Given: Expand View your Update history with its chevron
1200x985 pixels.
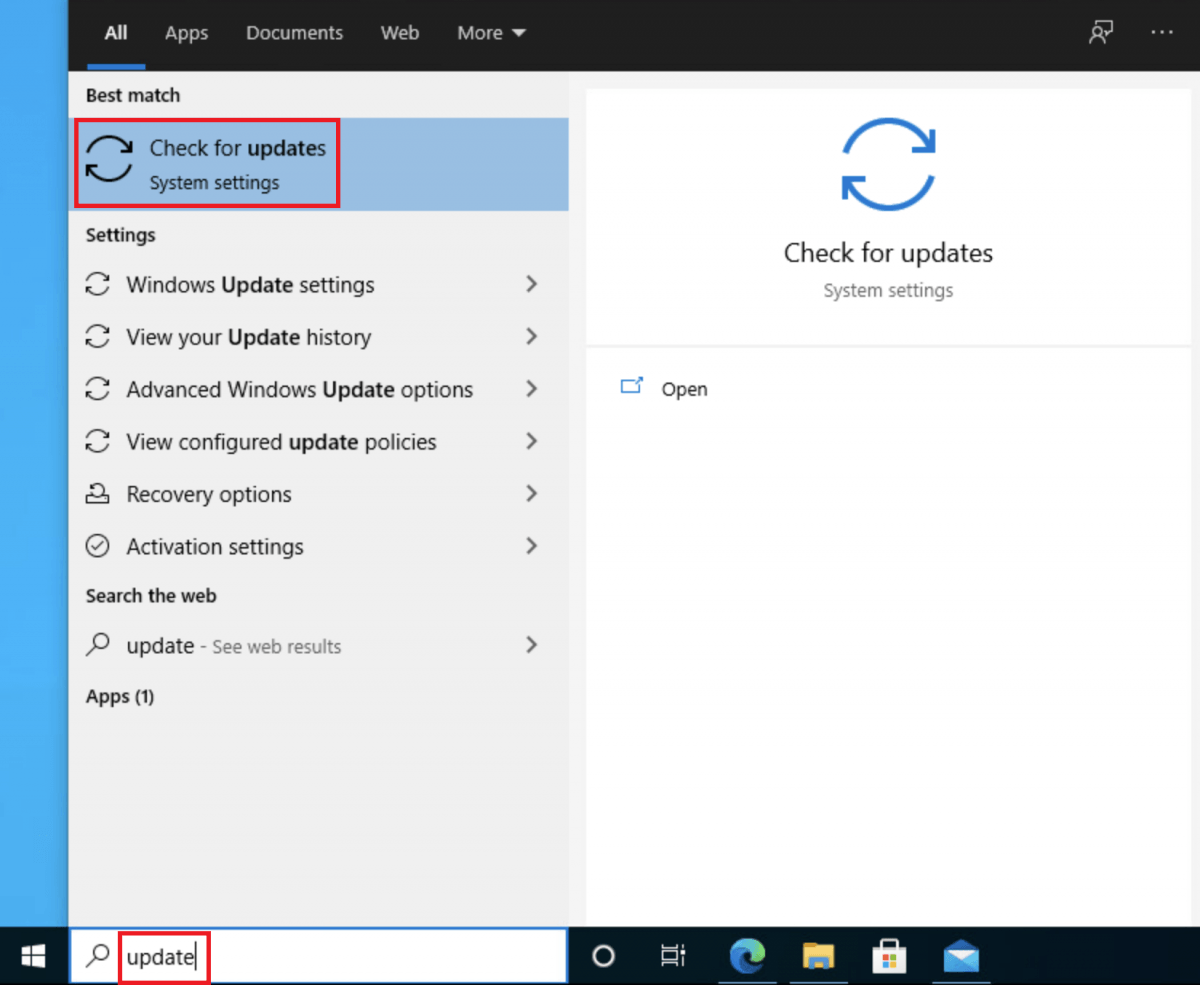Looking at the screenshot, I should click(531, 337).
